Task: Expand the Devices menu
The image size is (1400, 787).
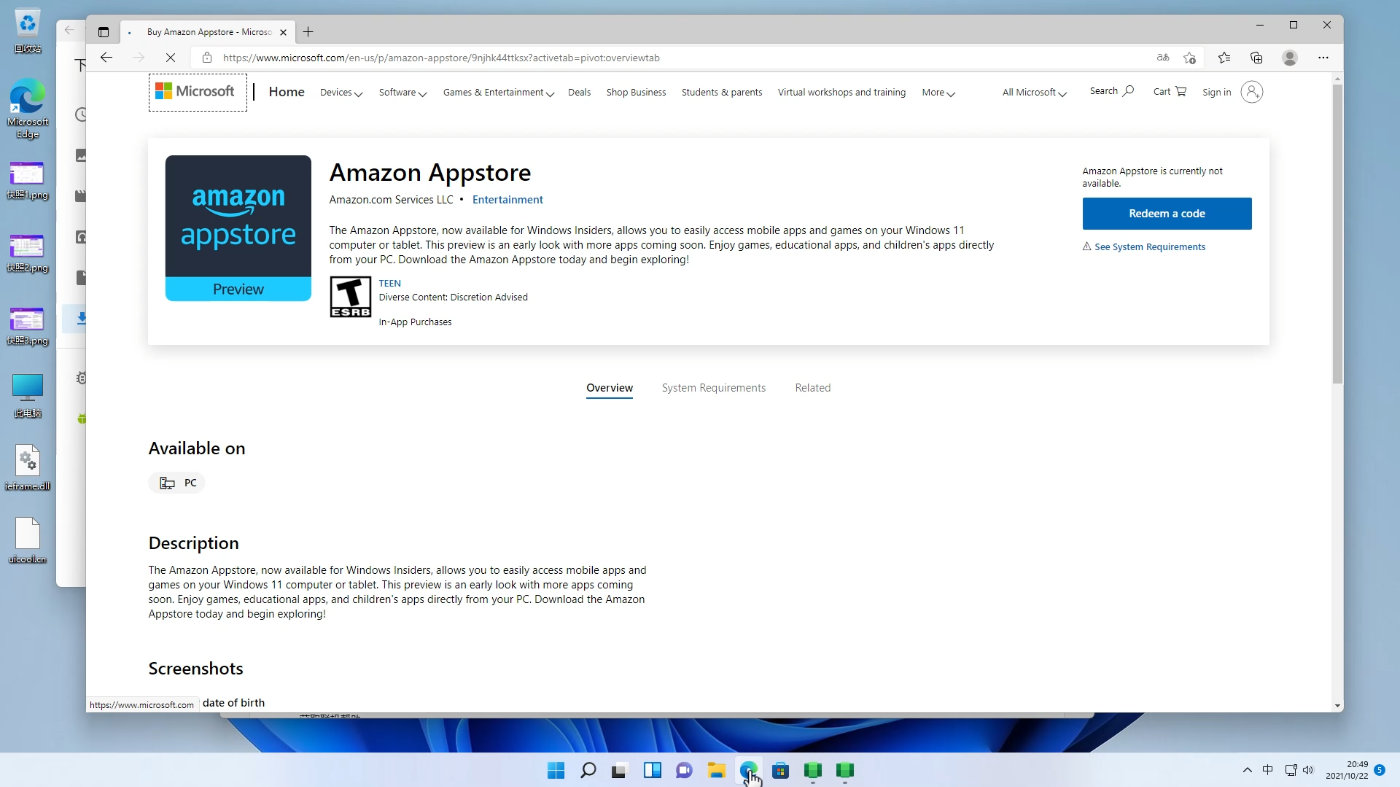Action: pyautogui.click(x=342, y=92)
